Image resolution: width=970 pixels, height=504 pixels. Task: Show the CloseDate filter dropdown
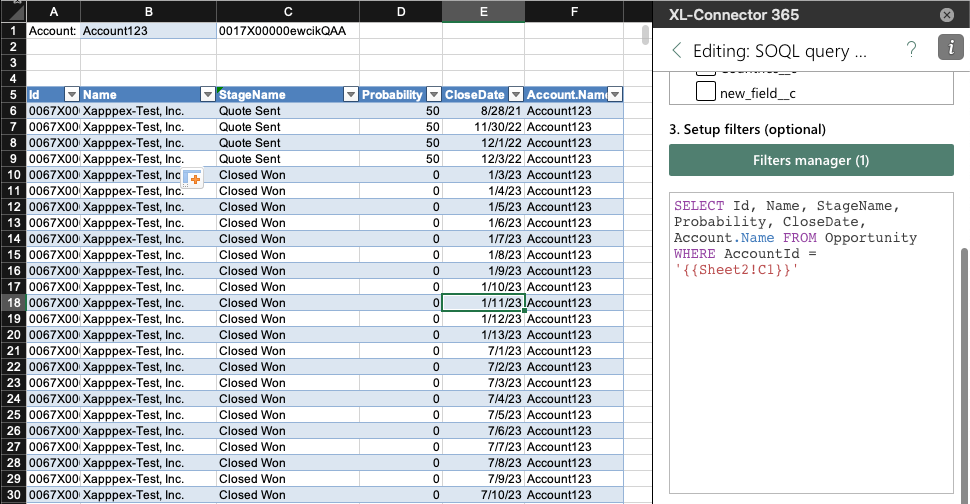pos(514,95)
